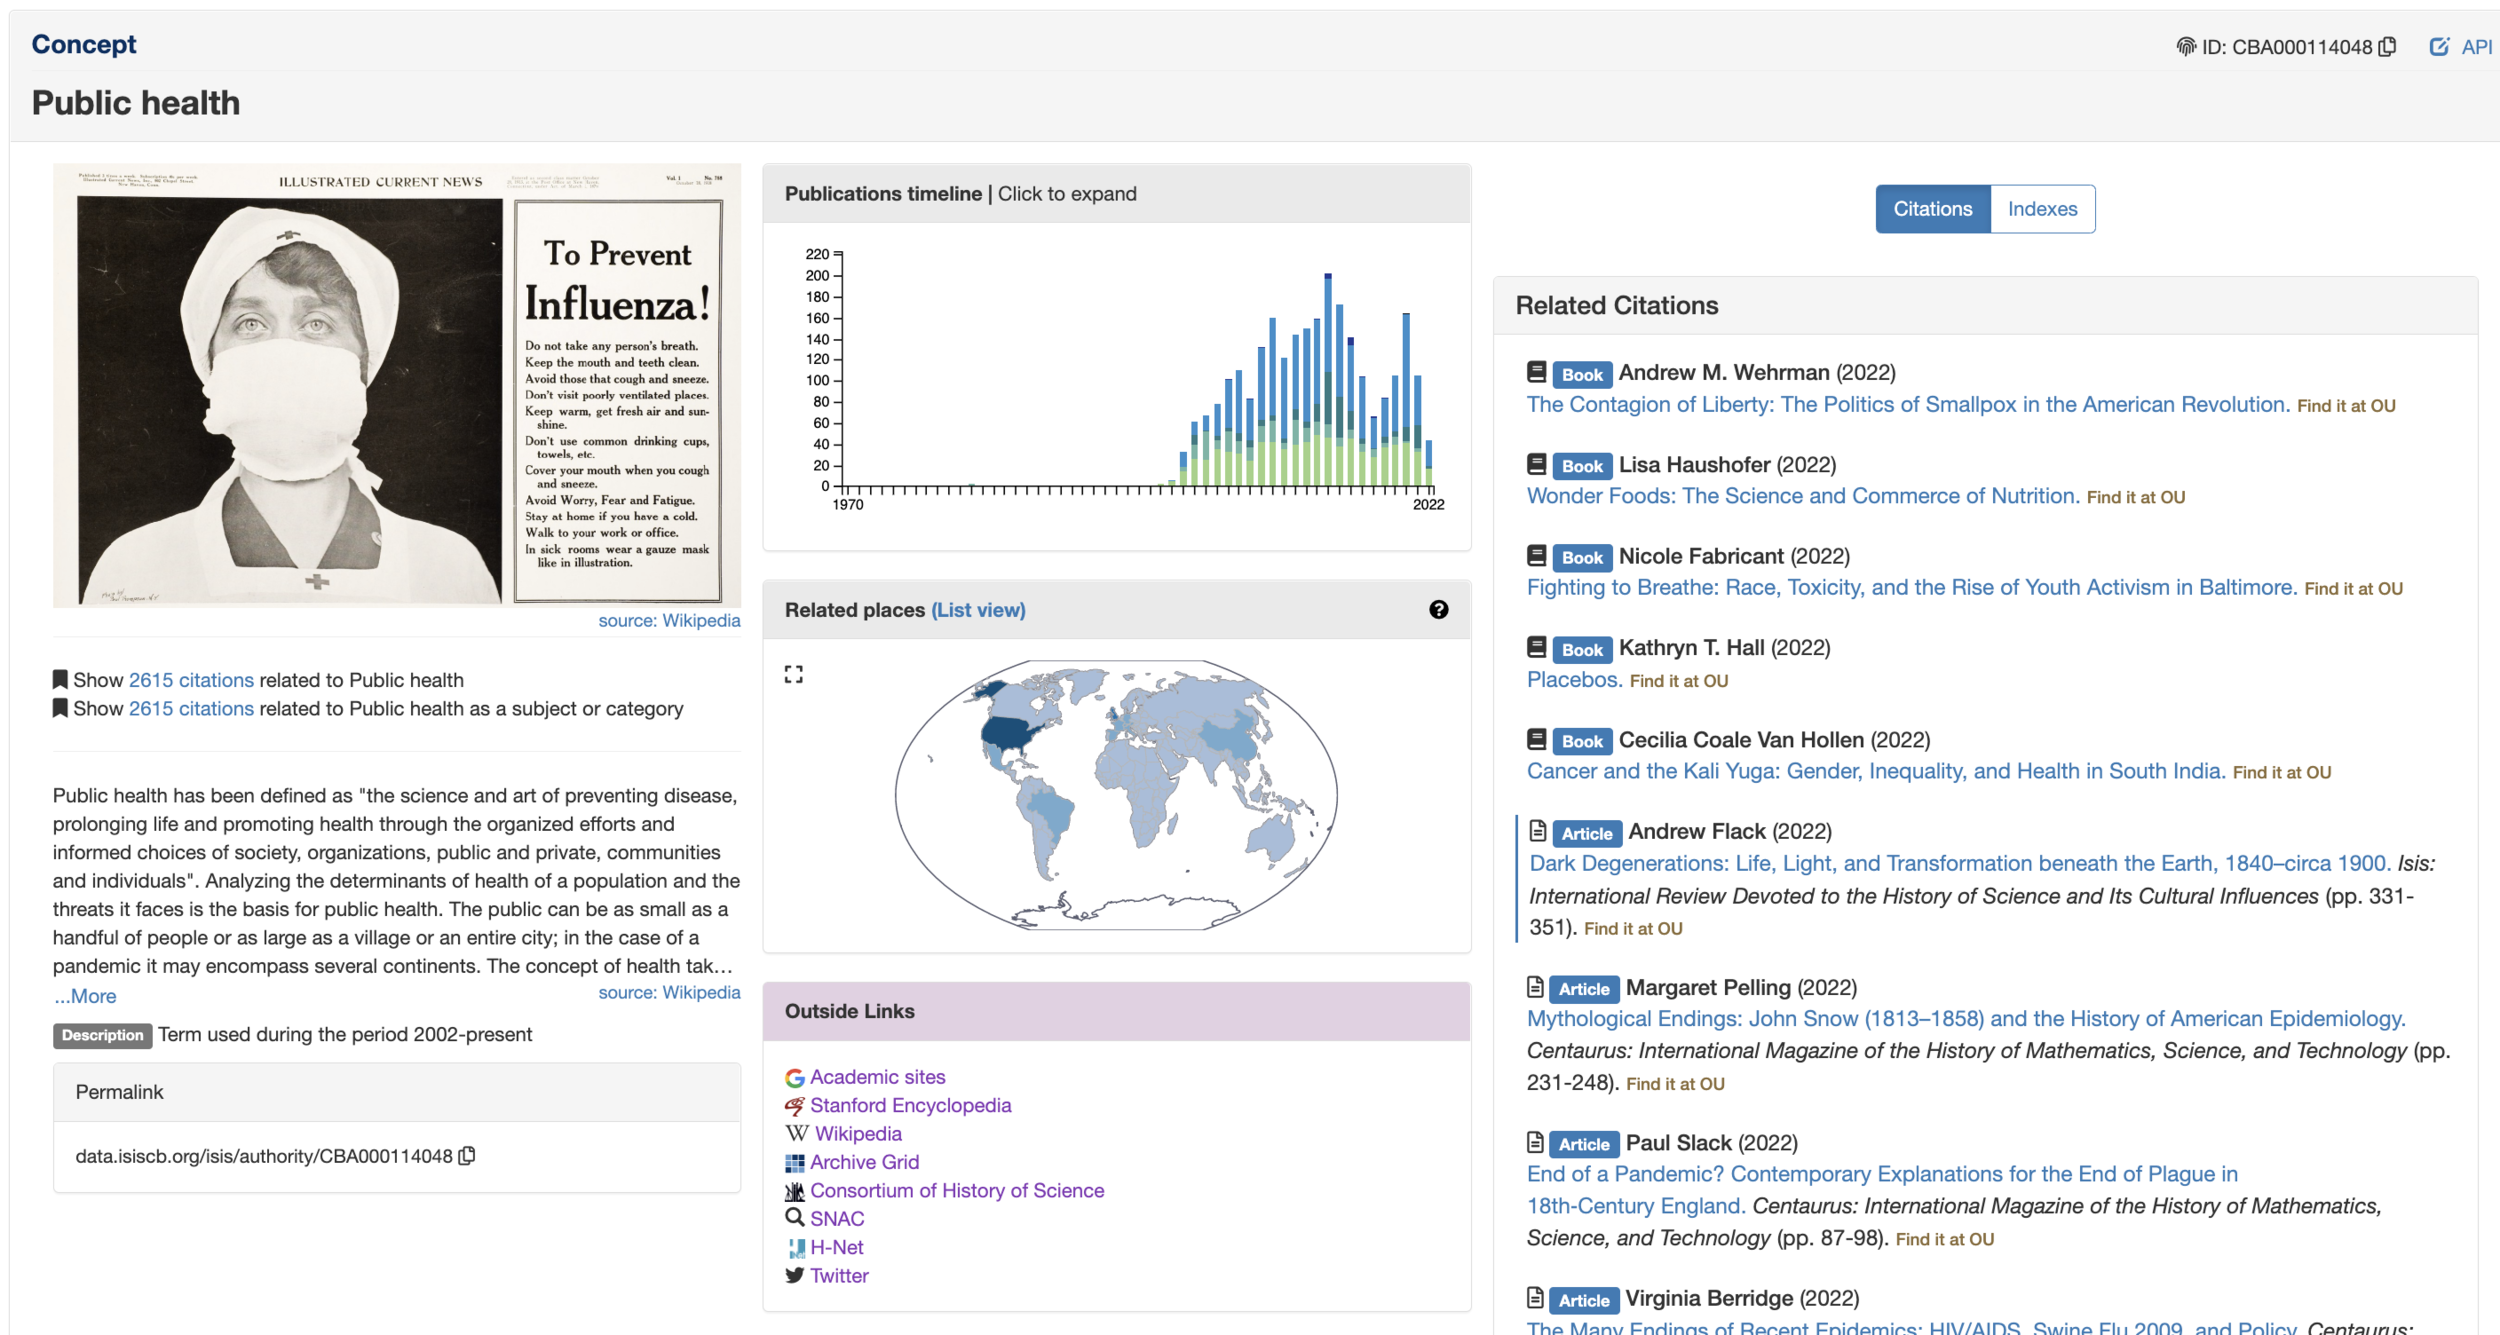Click the fullscreen map expand icon
2500x1335 pixels.
click(x=794, y=675)
